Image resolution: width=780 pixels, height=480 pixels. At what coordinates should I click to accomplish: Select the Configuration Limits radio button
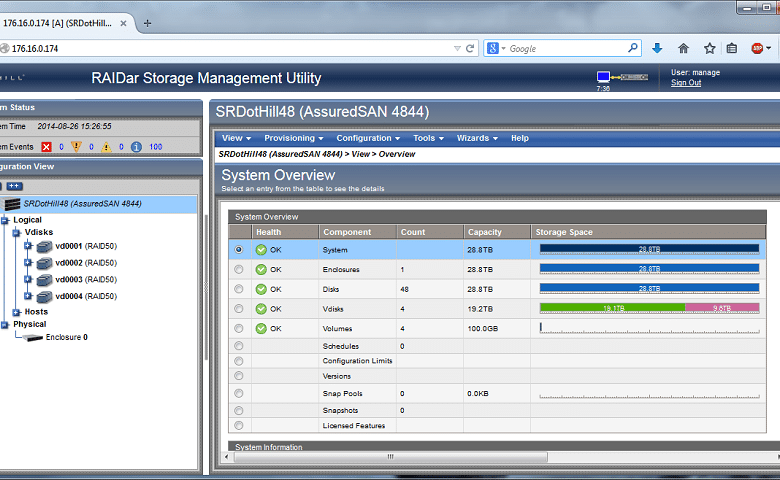239,361
